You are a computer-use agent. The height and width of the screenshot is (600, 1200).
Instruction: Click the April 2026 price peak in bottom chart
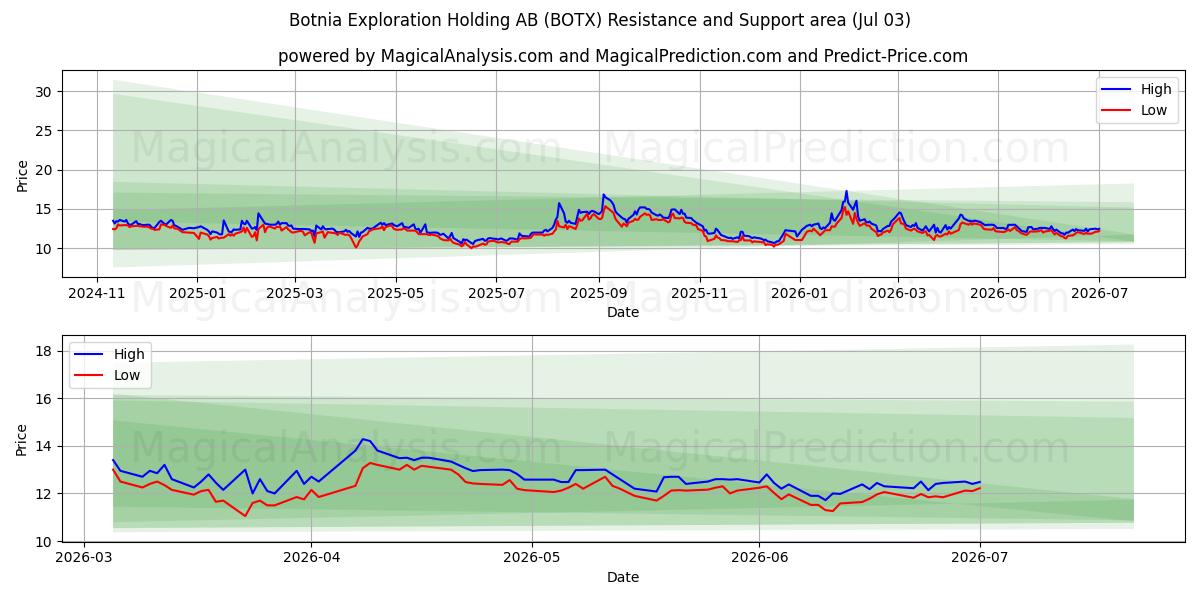pyautogui.click(x=364, y=439)
